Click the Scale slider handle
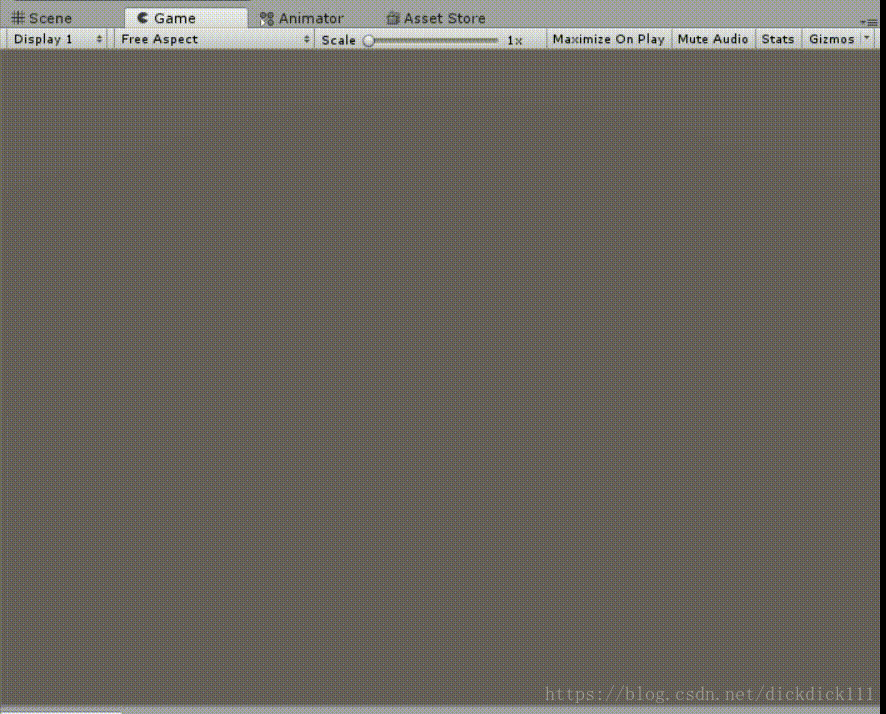Screen dimensions: 886x714 [x=369, y=40]
